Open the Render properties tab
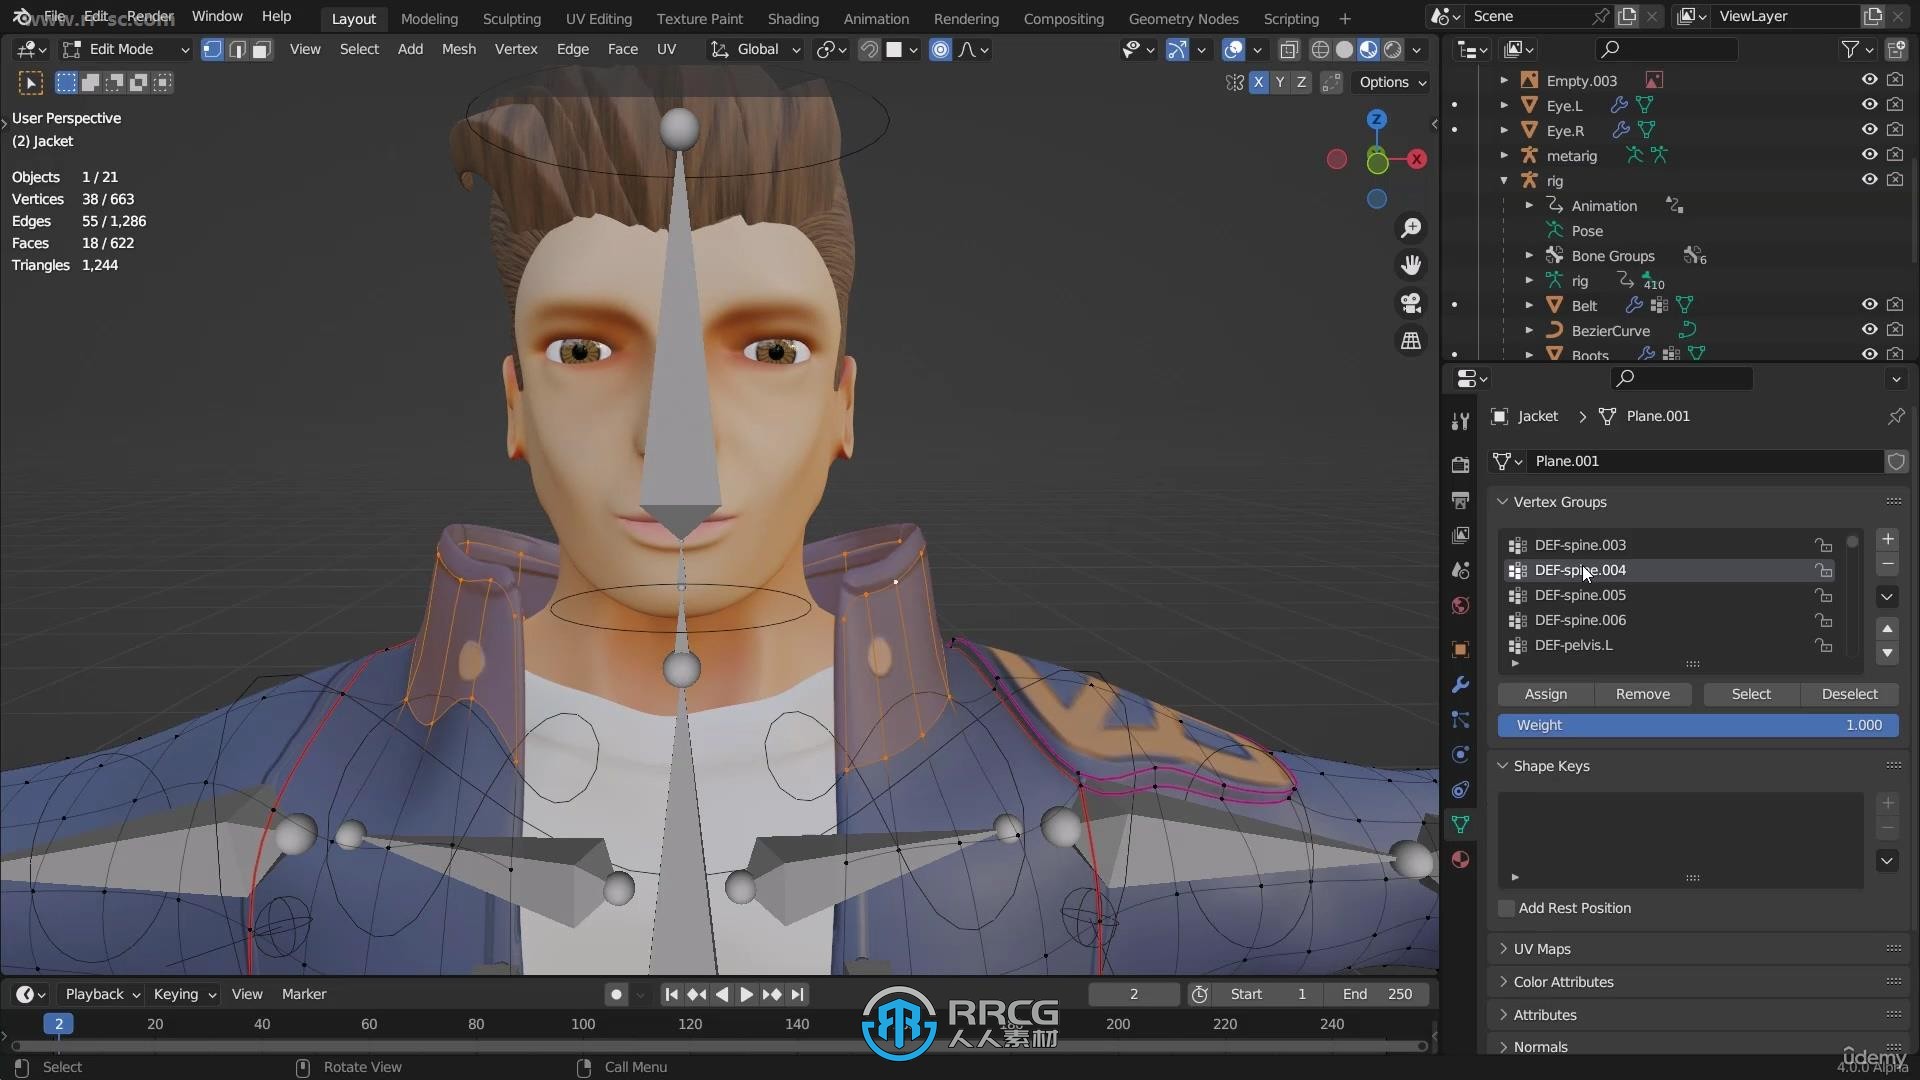 [x=1461, y=465]
